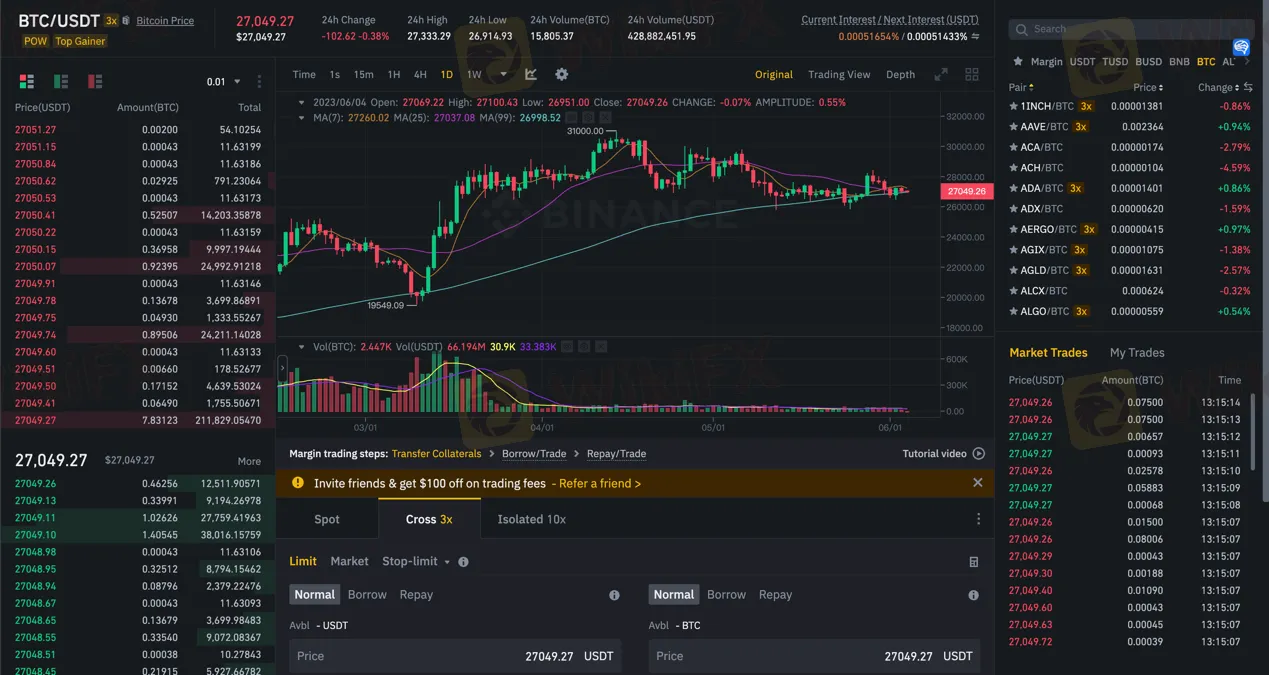
Task: Click the Refer a friend link
Action: click(598, 483)
